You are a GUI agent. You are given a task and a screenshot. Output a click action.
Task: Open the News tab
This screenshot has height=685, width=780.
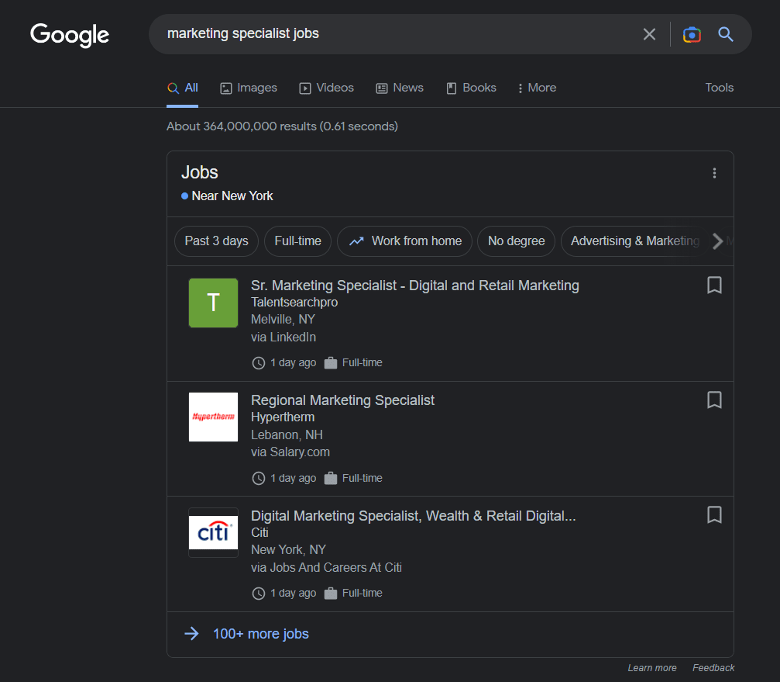pos(399,88)
